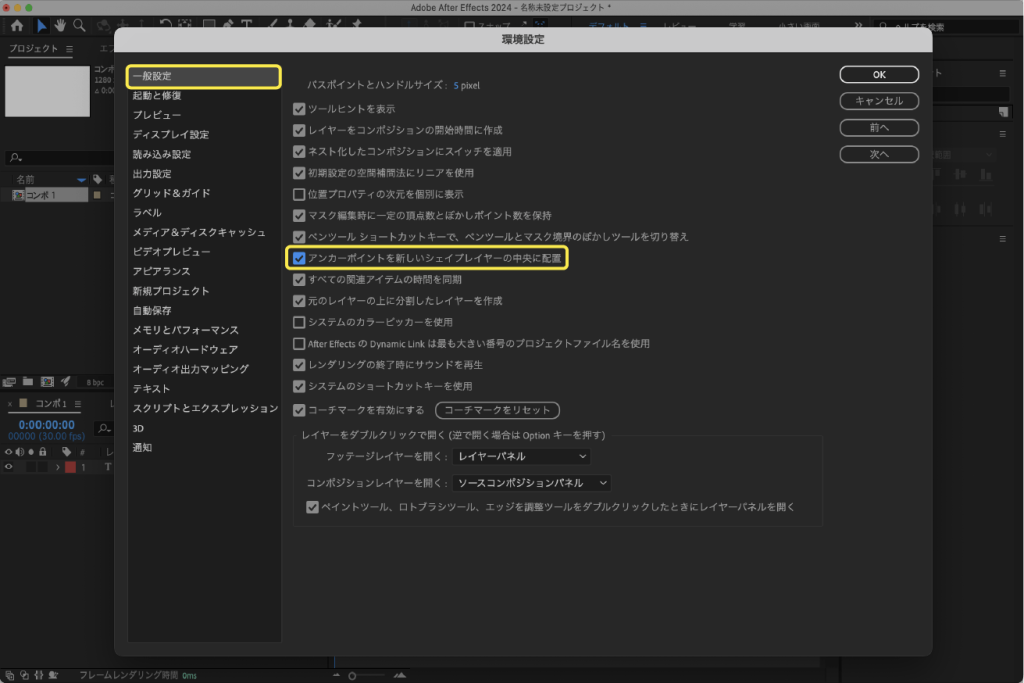Open フッテージレイヤーを開く dropdown
Screen dimensions: 1024x683
pyautogui.click(x=521, y=456)
